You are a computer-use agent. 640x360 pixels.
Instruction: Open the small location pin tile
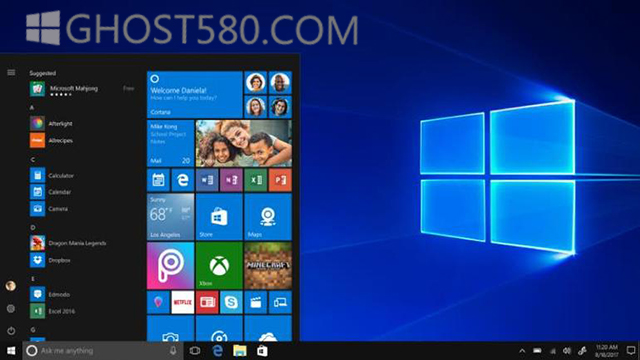tap(158, 302)
